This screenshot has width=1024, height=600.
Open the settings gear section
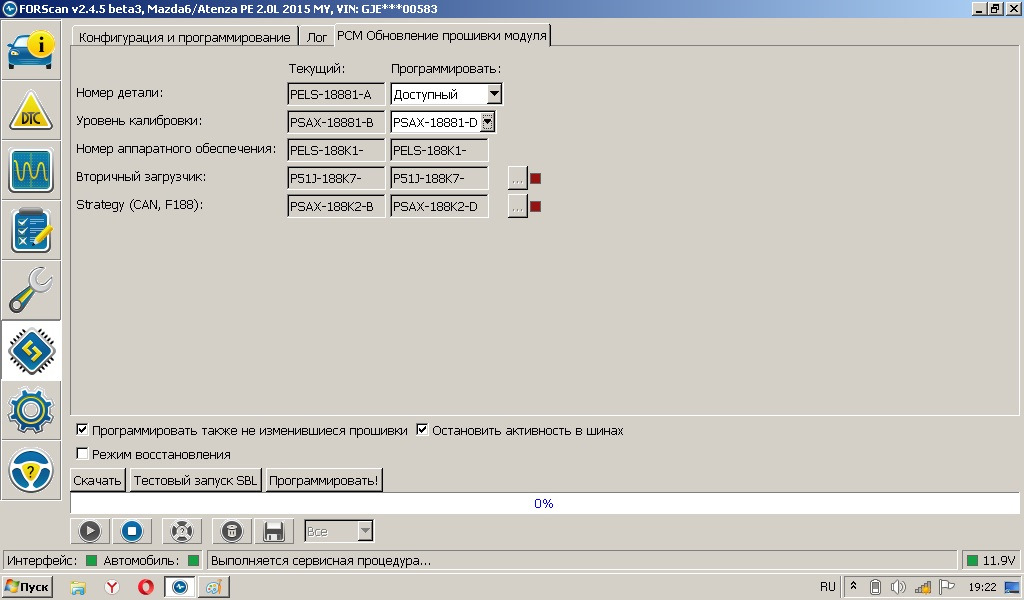(31, 411)
